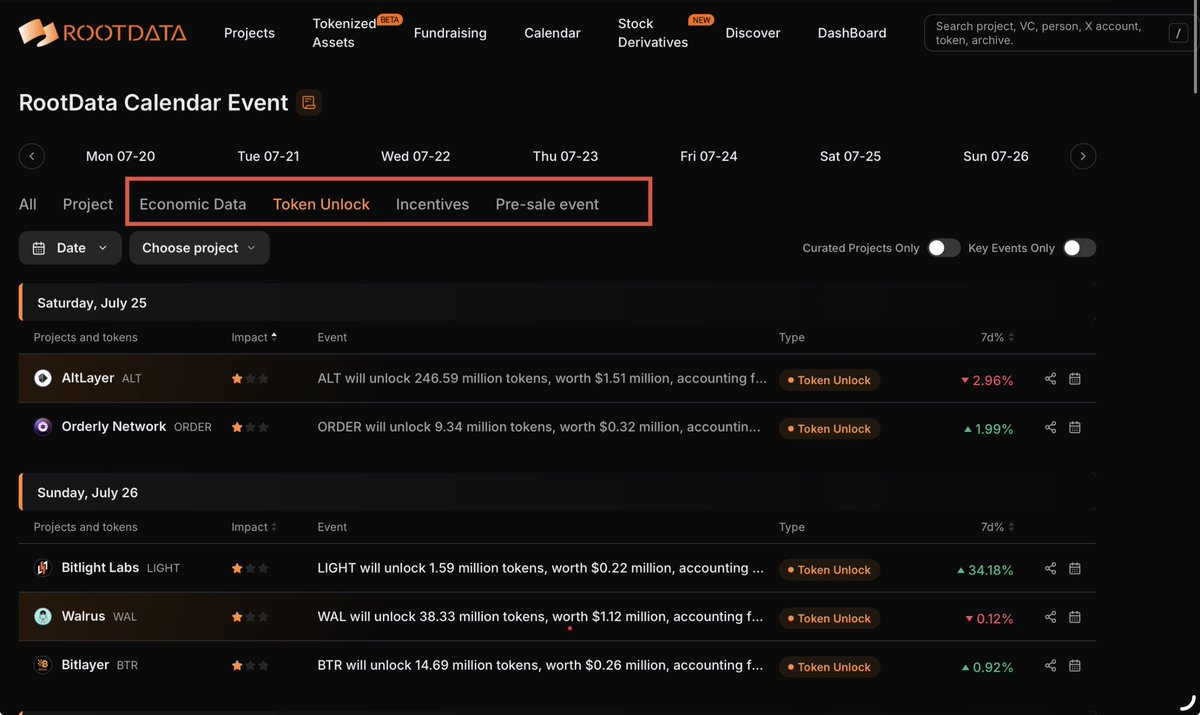Click the AltLayer project logo
Screen dimensions: 1200x715
click(x=43, y=378)
